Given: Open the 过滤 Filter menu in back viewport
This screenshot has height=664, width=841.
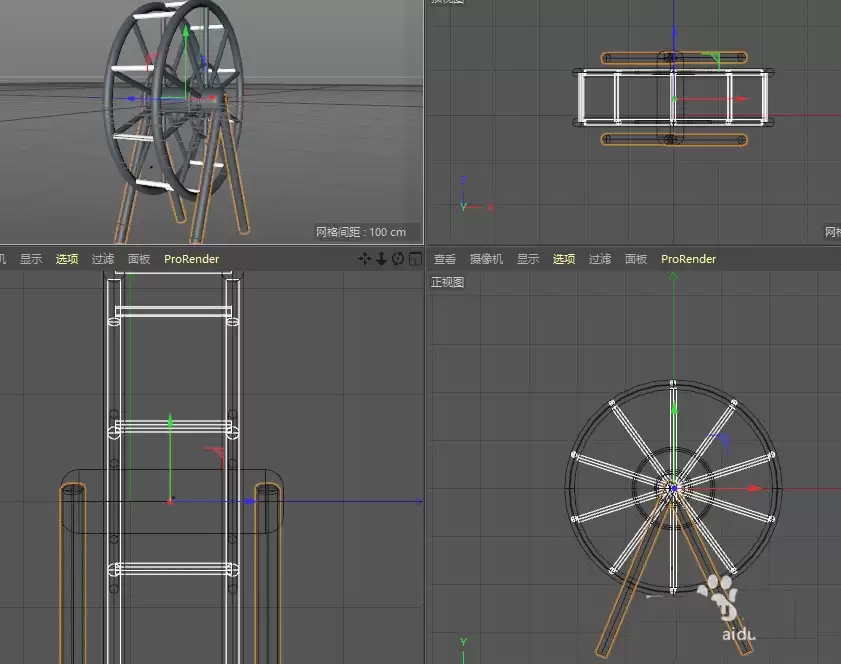Looking at the screenshot, I should tap(102, 258).
